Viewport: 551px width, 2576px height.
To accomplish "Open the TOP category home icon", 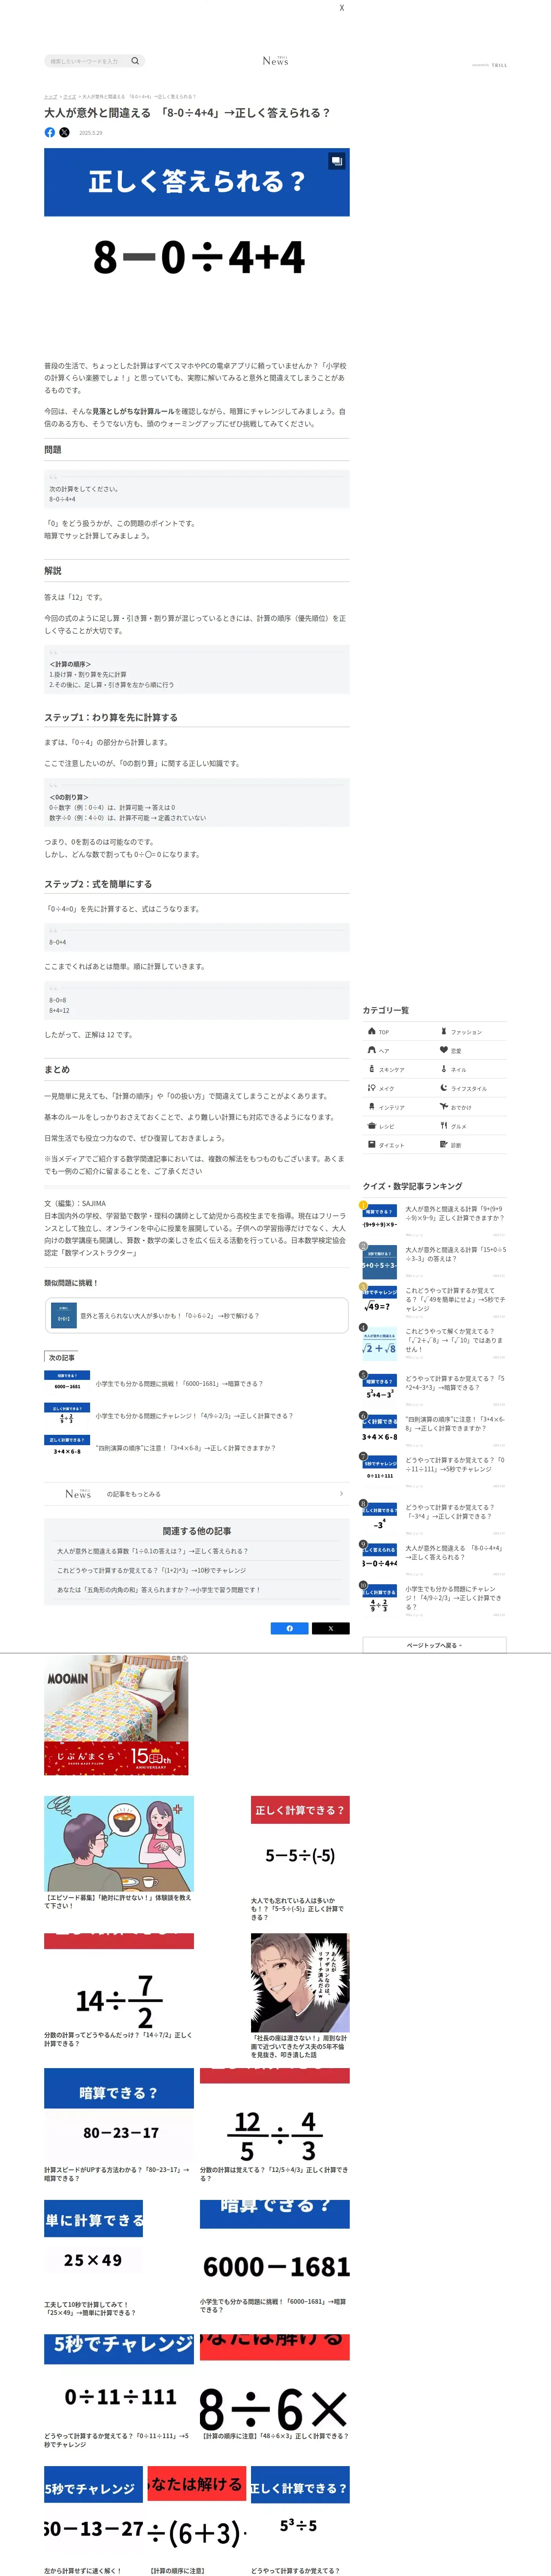I will 372,1031.
